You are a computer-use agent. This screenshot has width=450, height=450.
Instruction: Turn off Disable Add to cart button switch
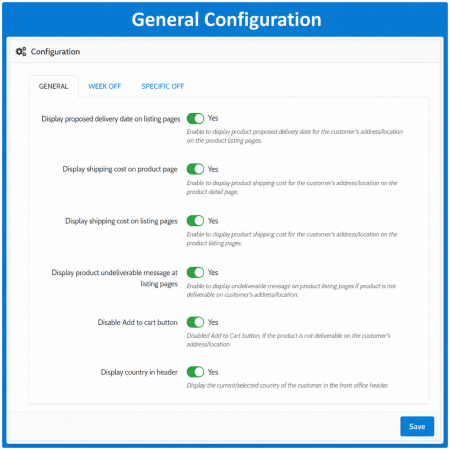pyautogui.click(x=195, y=322)
